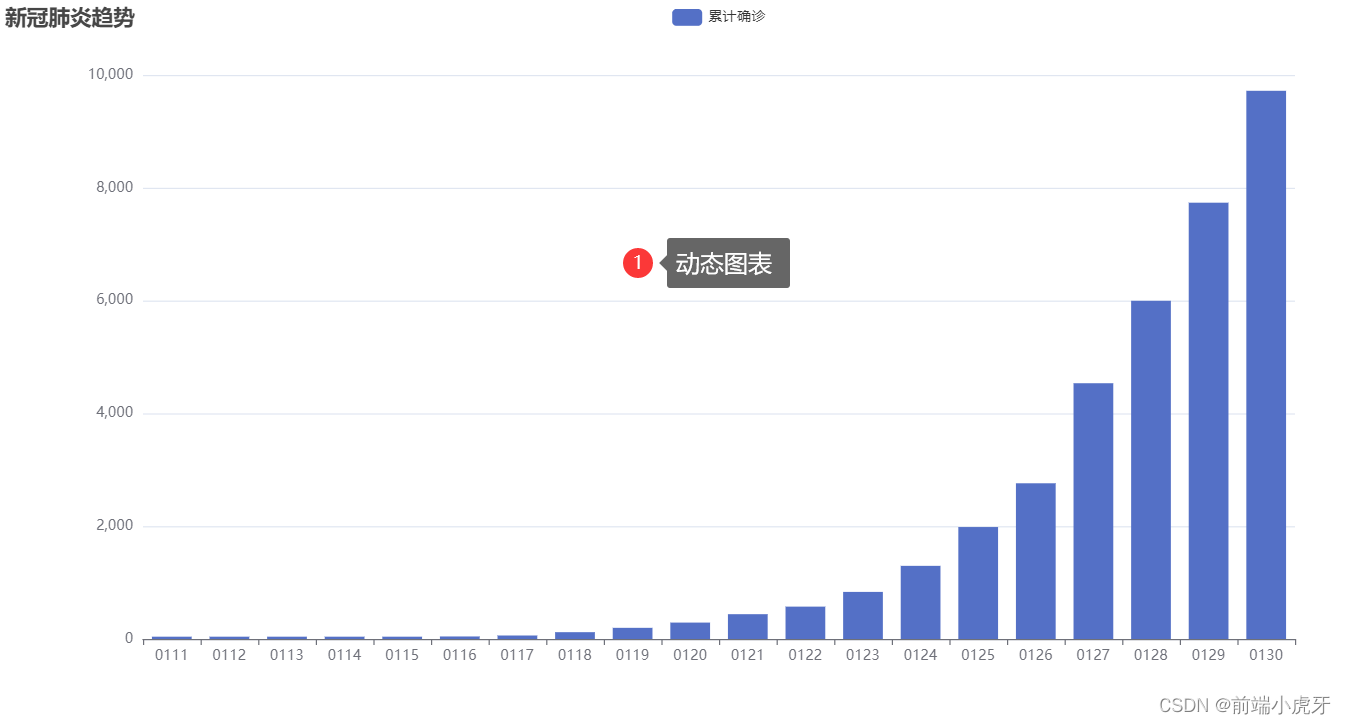Click x-axis label 0120
Image resolution: width=1346 pixels, height=724 pixels.
[x=690, y=655]
